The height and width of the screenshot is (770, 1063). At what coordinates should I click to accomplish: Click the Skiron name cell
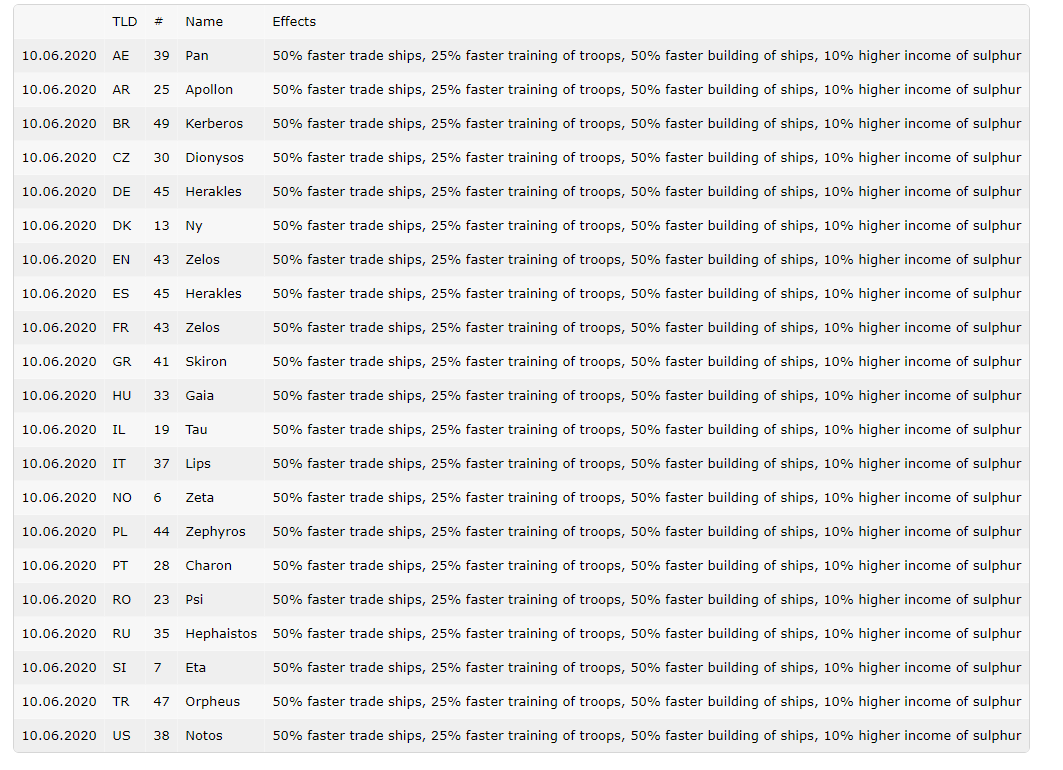[x=206, y=361]
